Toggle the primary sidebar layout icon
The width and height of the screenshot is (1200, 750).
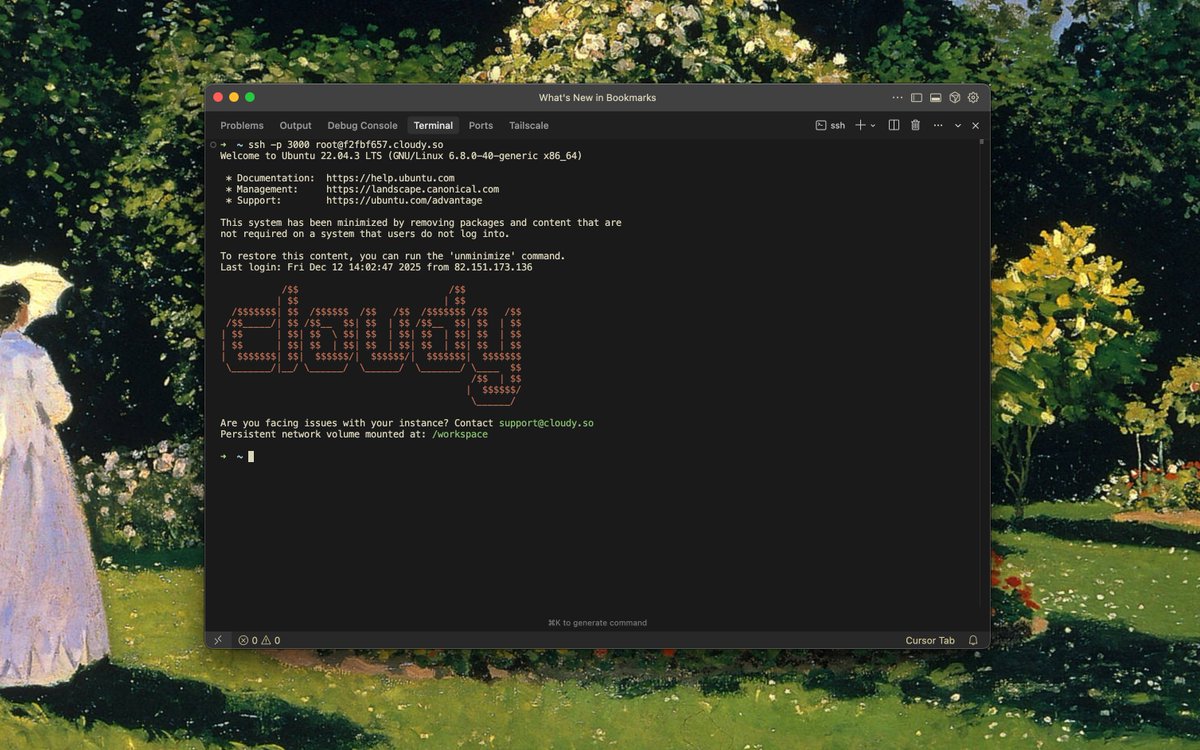click(x=916, y=98)
